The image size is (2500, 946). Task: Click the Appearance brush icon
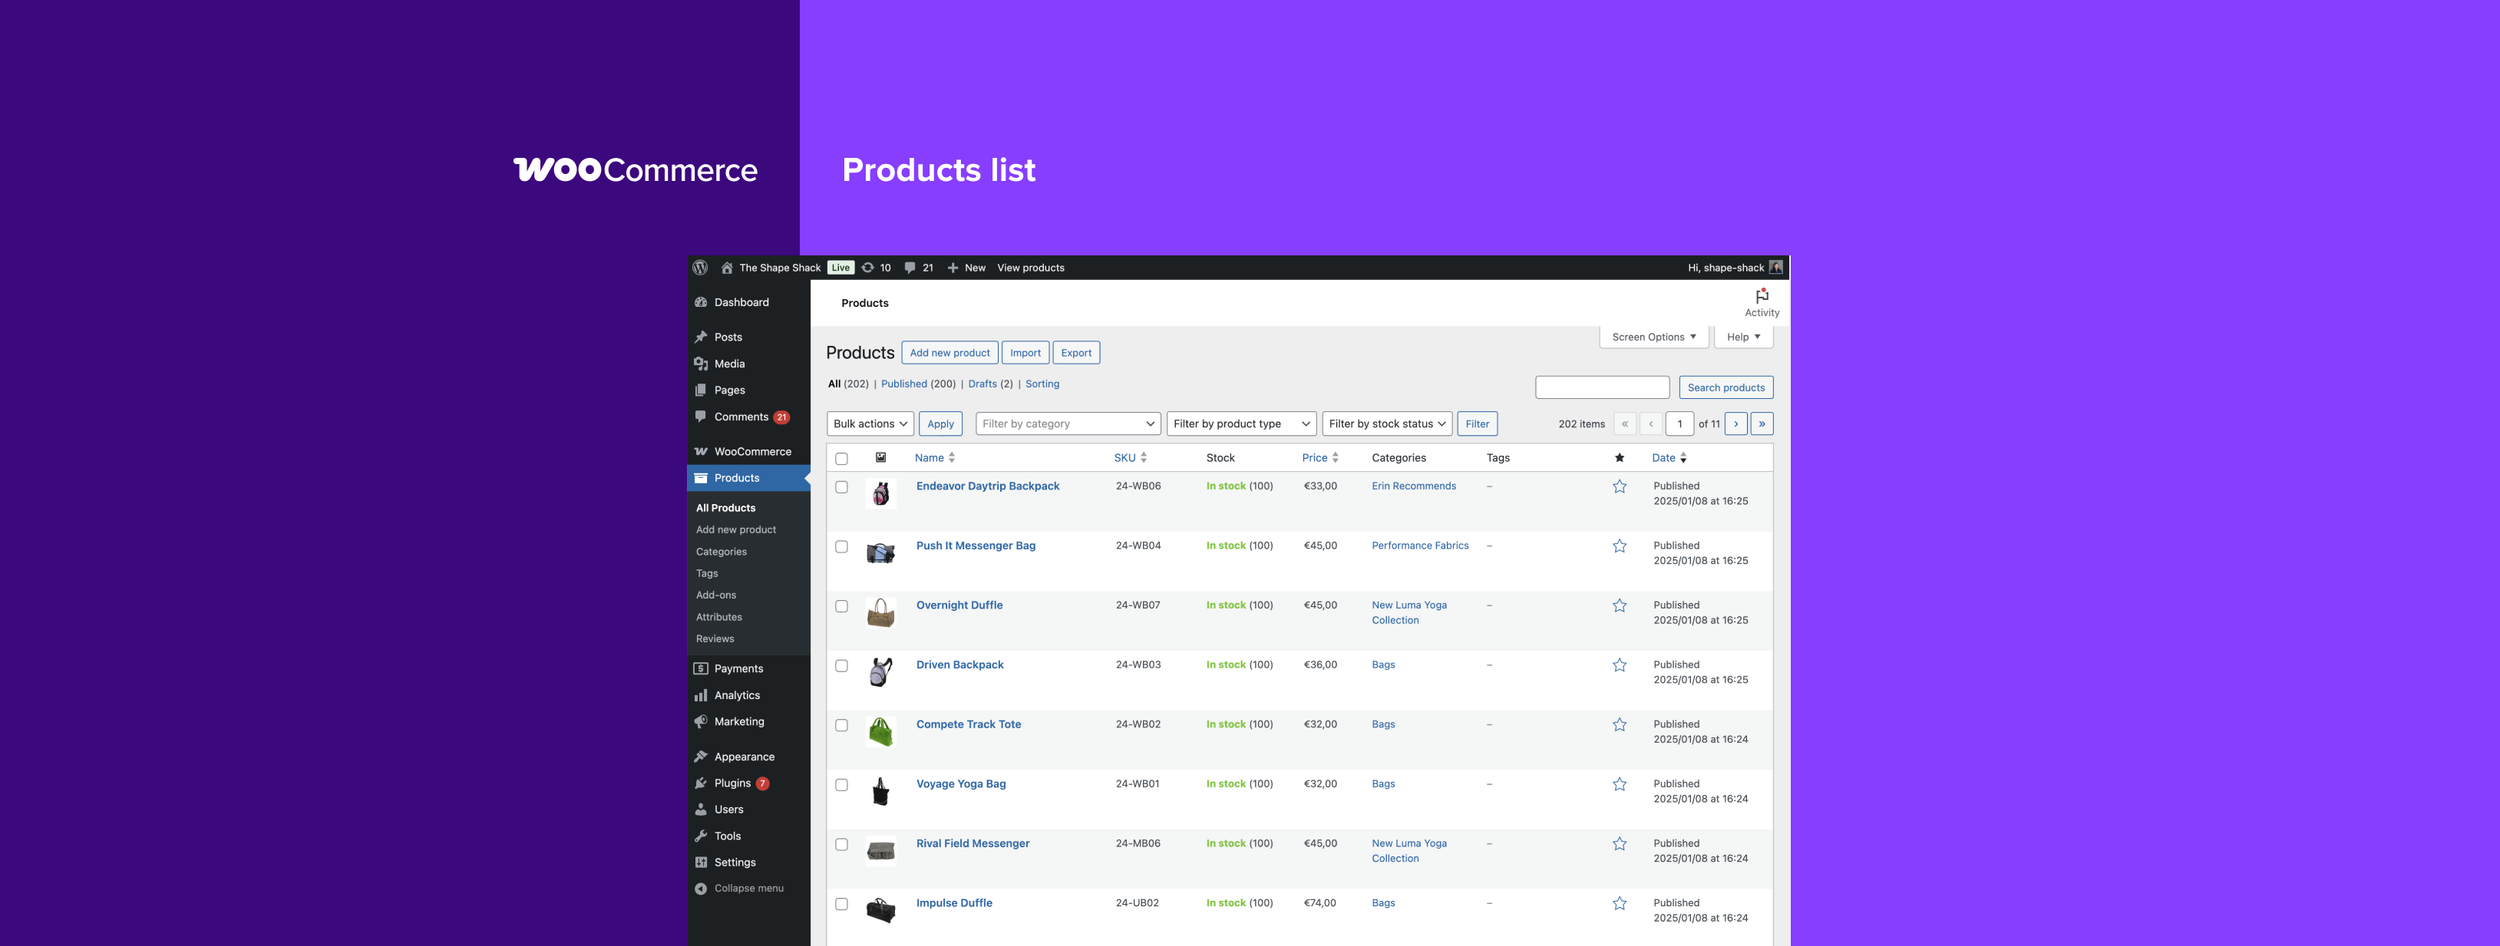701,757
